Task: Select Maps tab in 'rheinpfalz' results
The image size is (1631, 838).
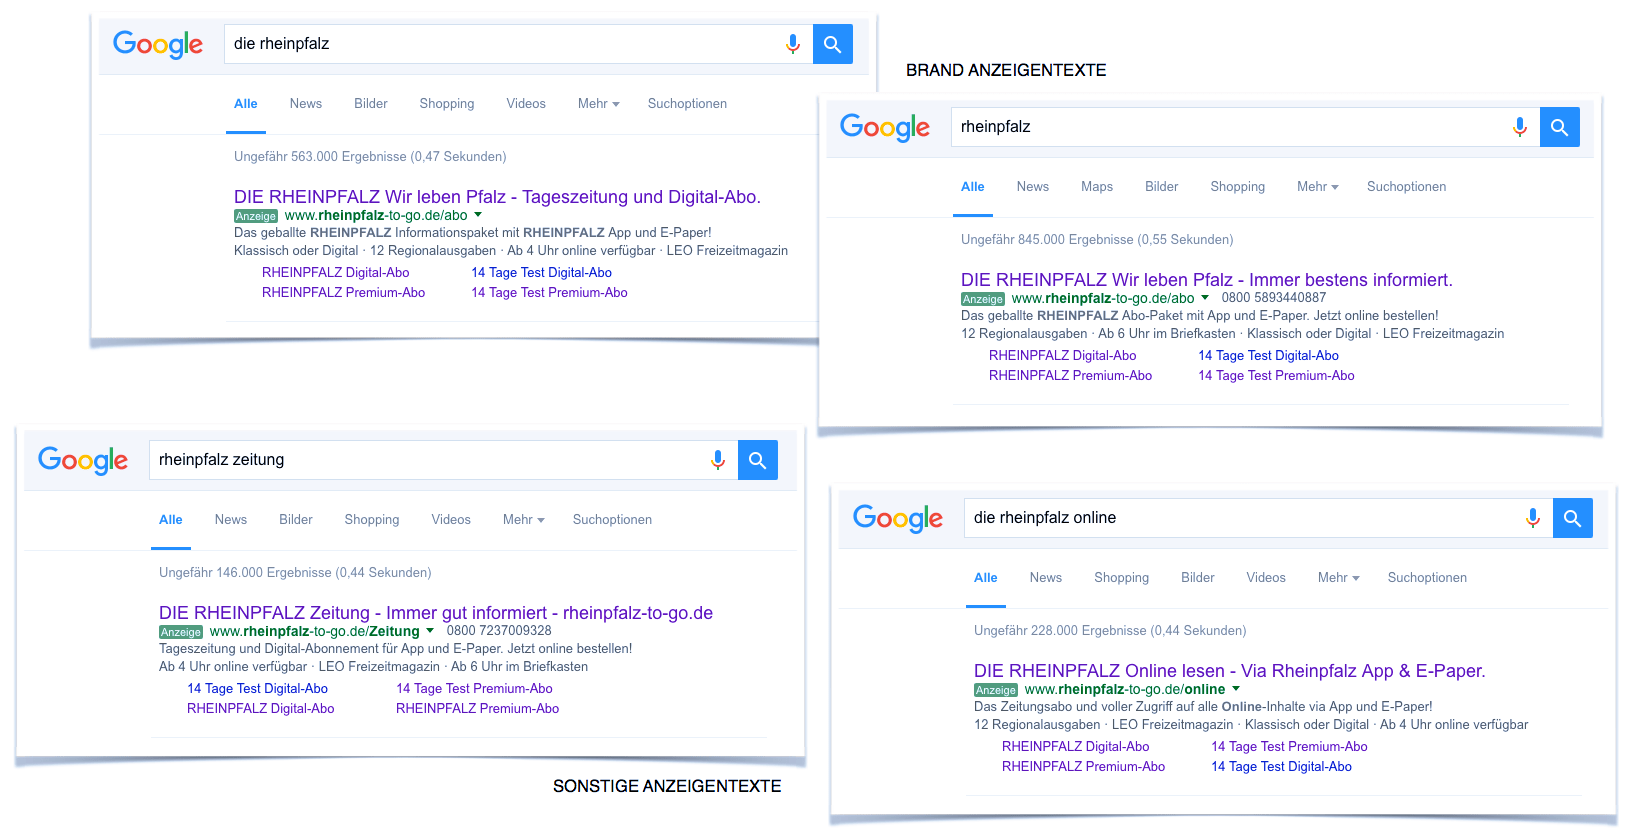Action: click(x=1097, y=187)
